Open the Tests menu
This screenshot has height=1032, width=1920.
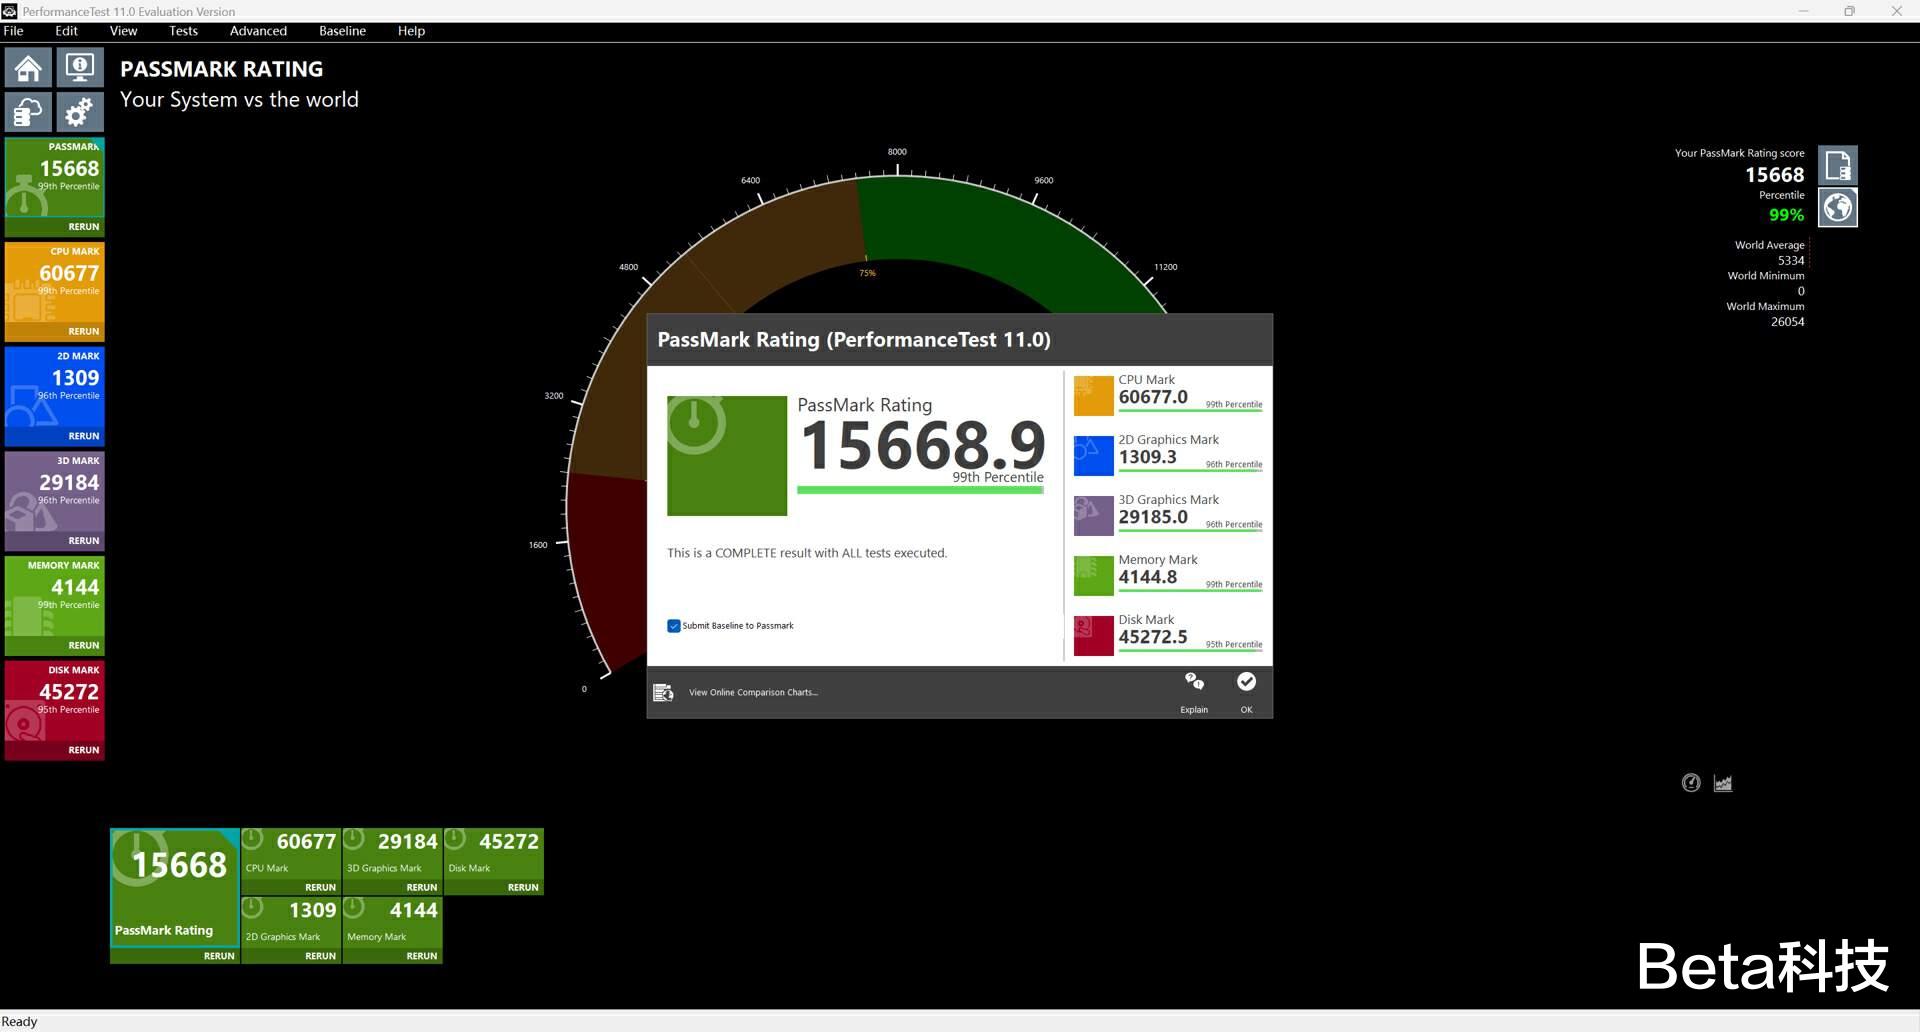point(183,31)
